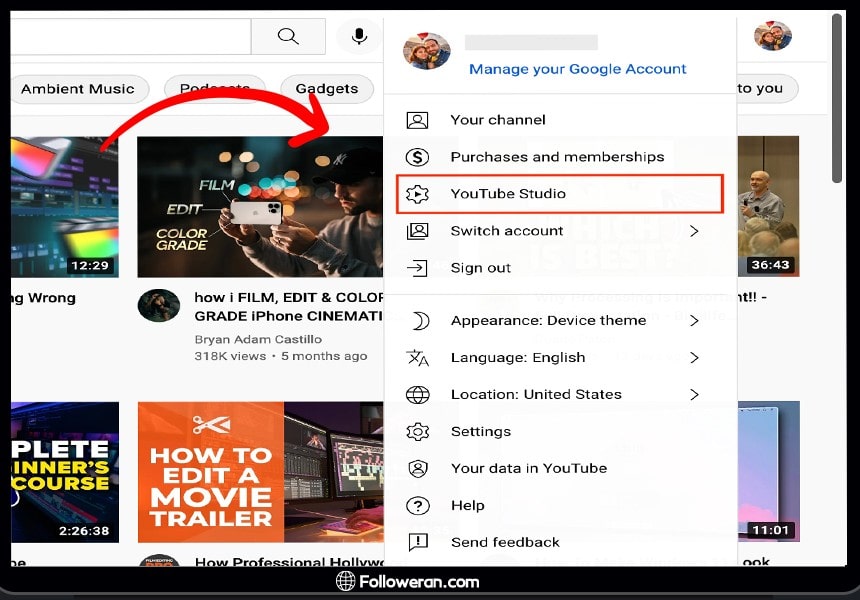This screenshot has height=600, width=860.
Task: Select the Gadgets filter chip
Action: pos(326,89)
